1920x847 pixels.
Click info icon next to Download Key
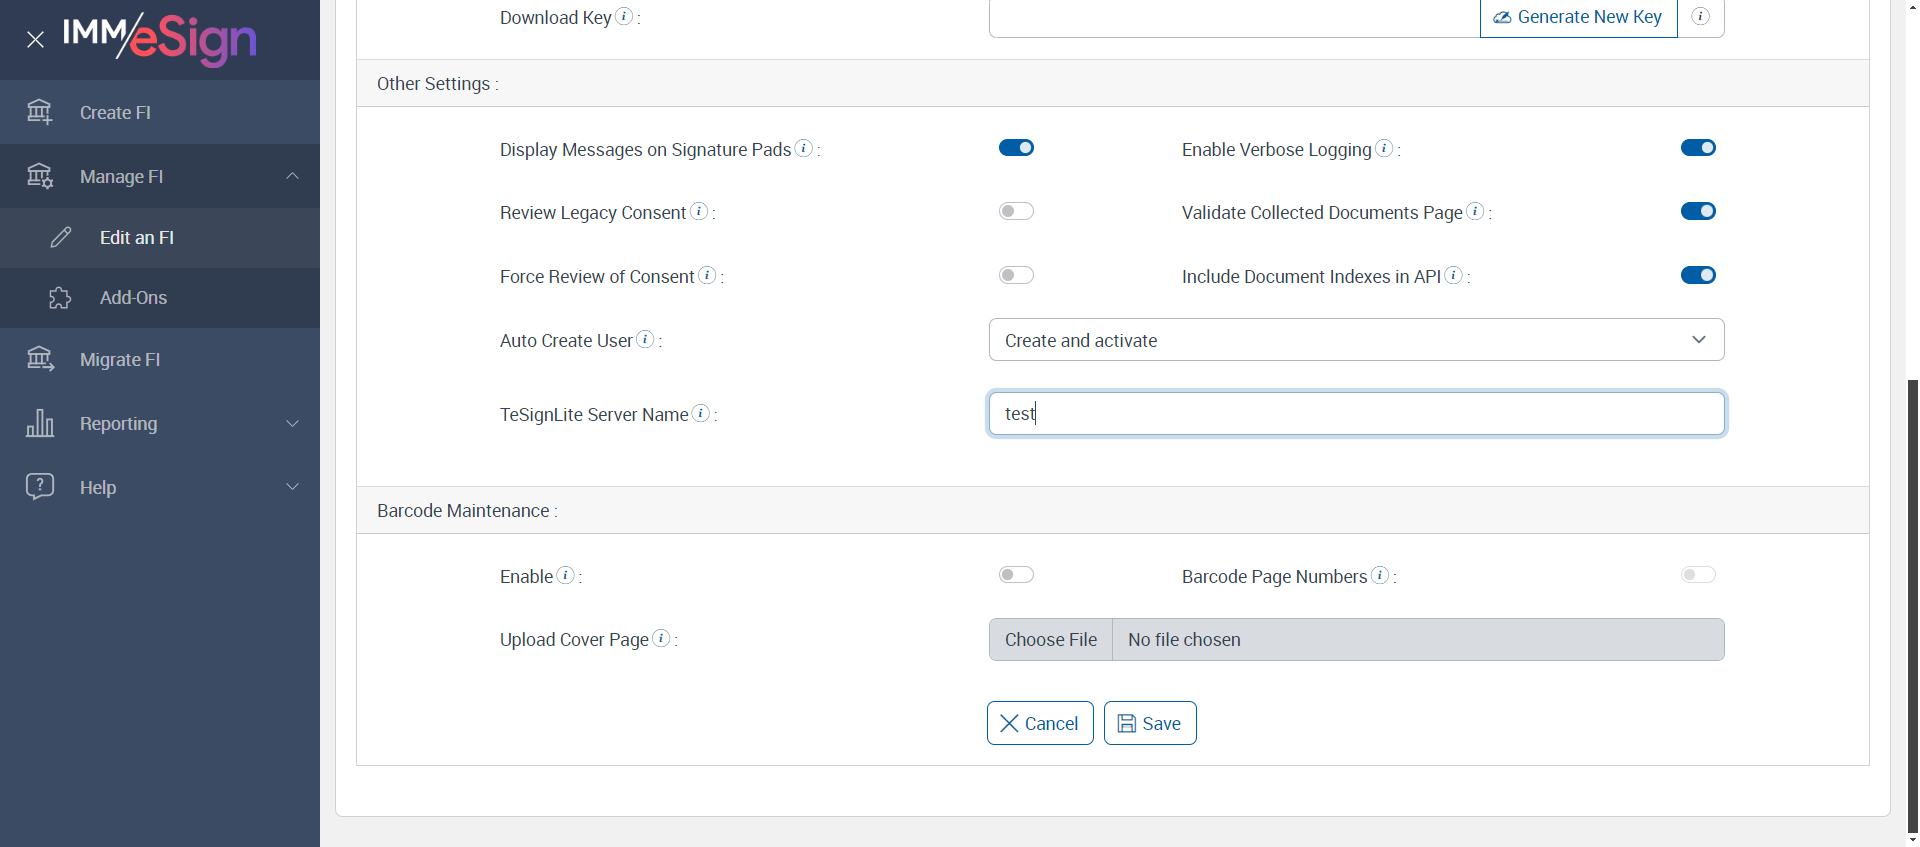[x=624, y=16]
